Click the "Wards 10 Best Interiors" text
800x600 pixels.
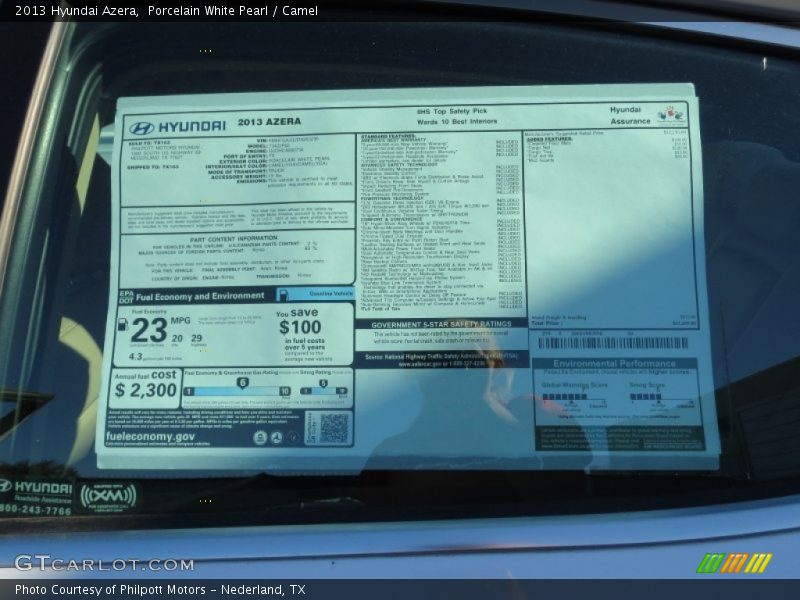[x=457, y=122]
